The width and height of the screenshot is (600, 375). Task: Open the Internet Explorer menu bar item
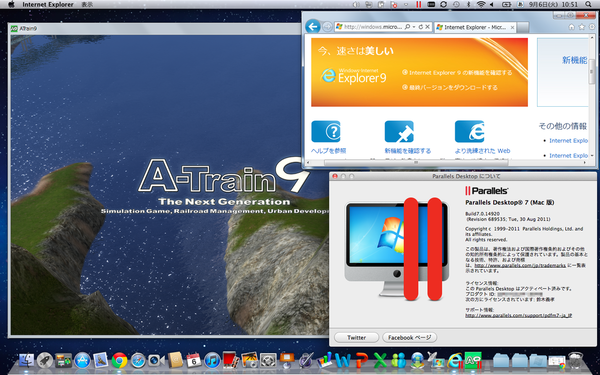(48, 5)
